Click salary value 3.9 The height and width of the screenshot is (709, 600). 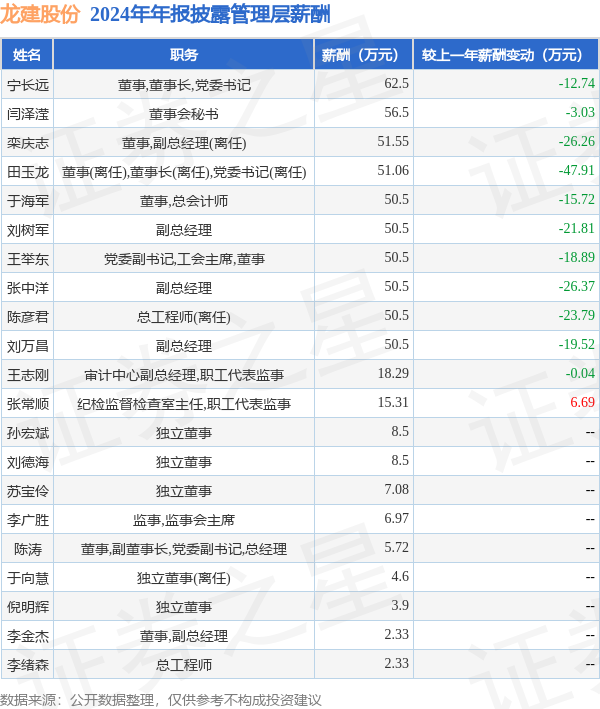coord(400,605)
